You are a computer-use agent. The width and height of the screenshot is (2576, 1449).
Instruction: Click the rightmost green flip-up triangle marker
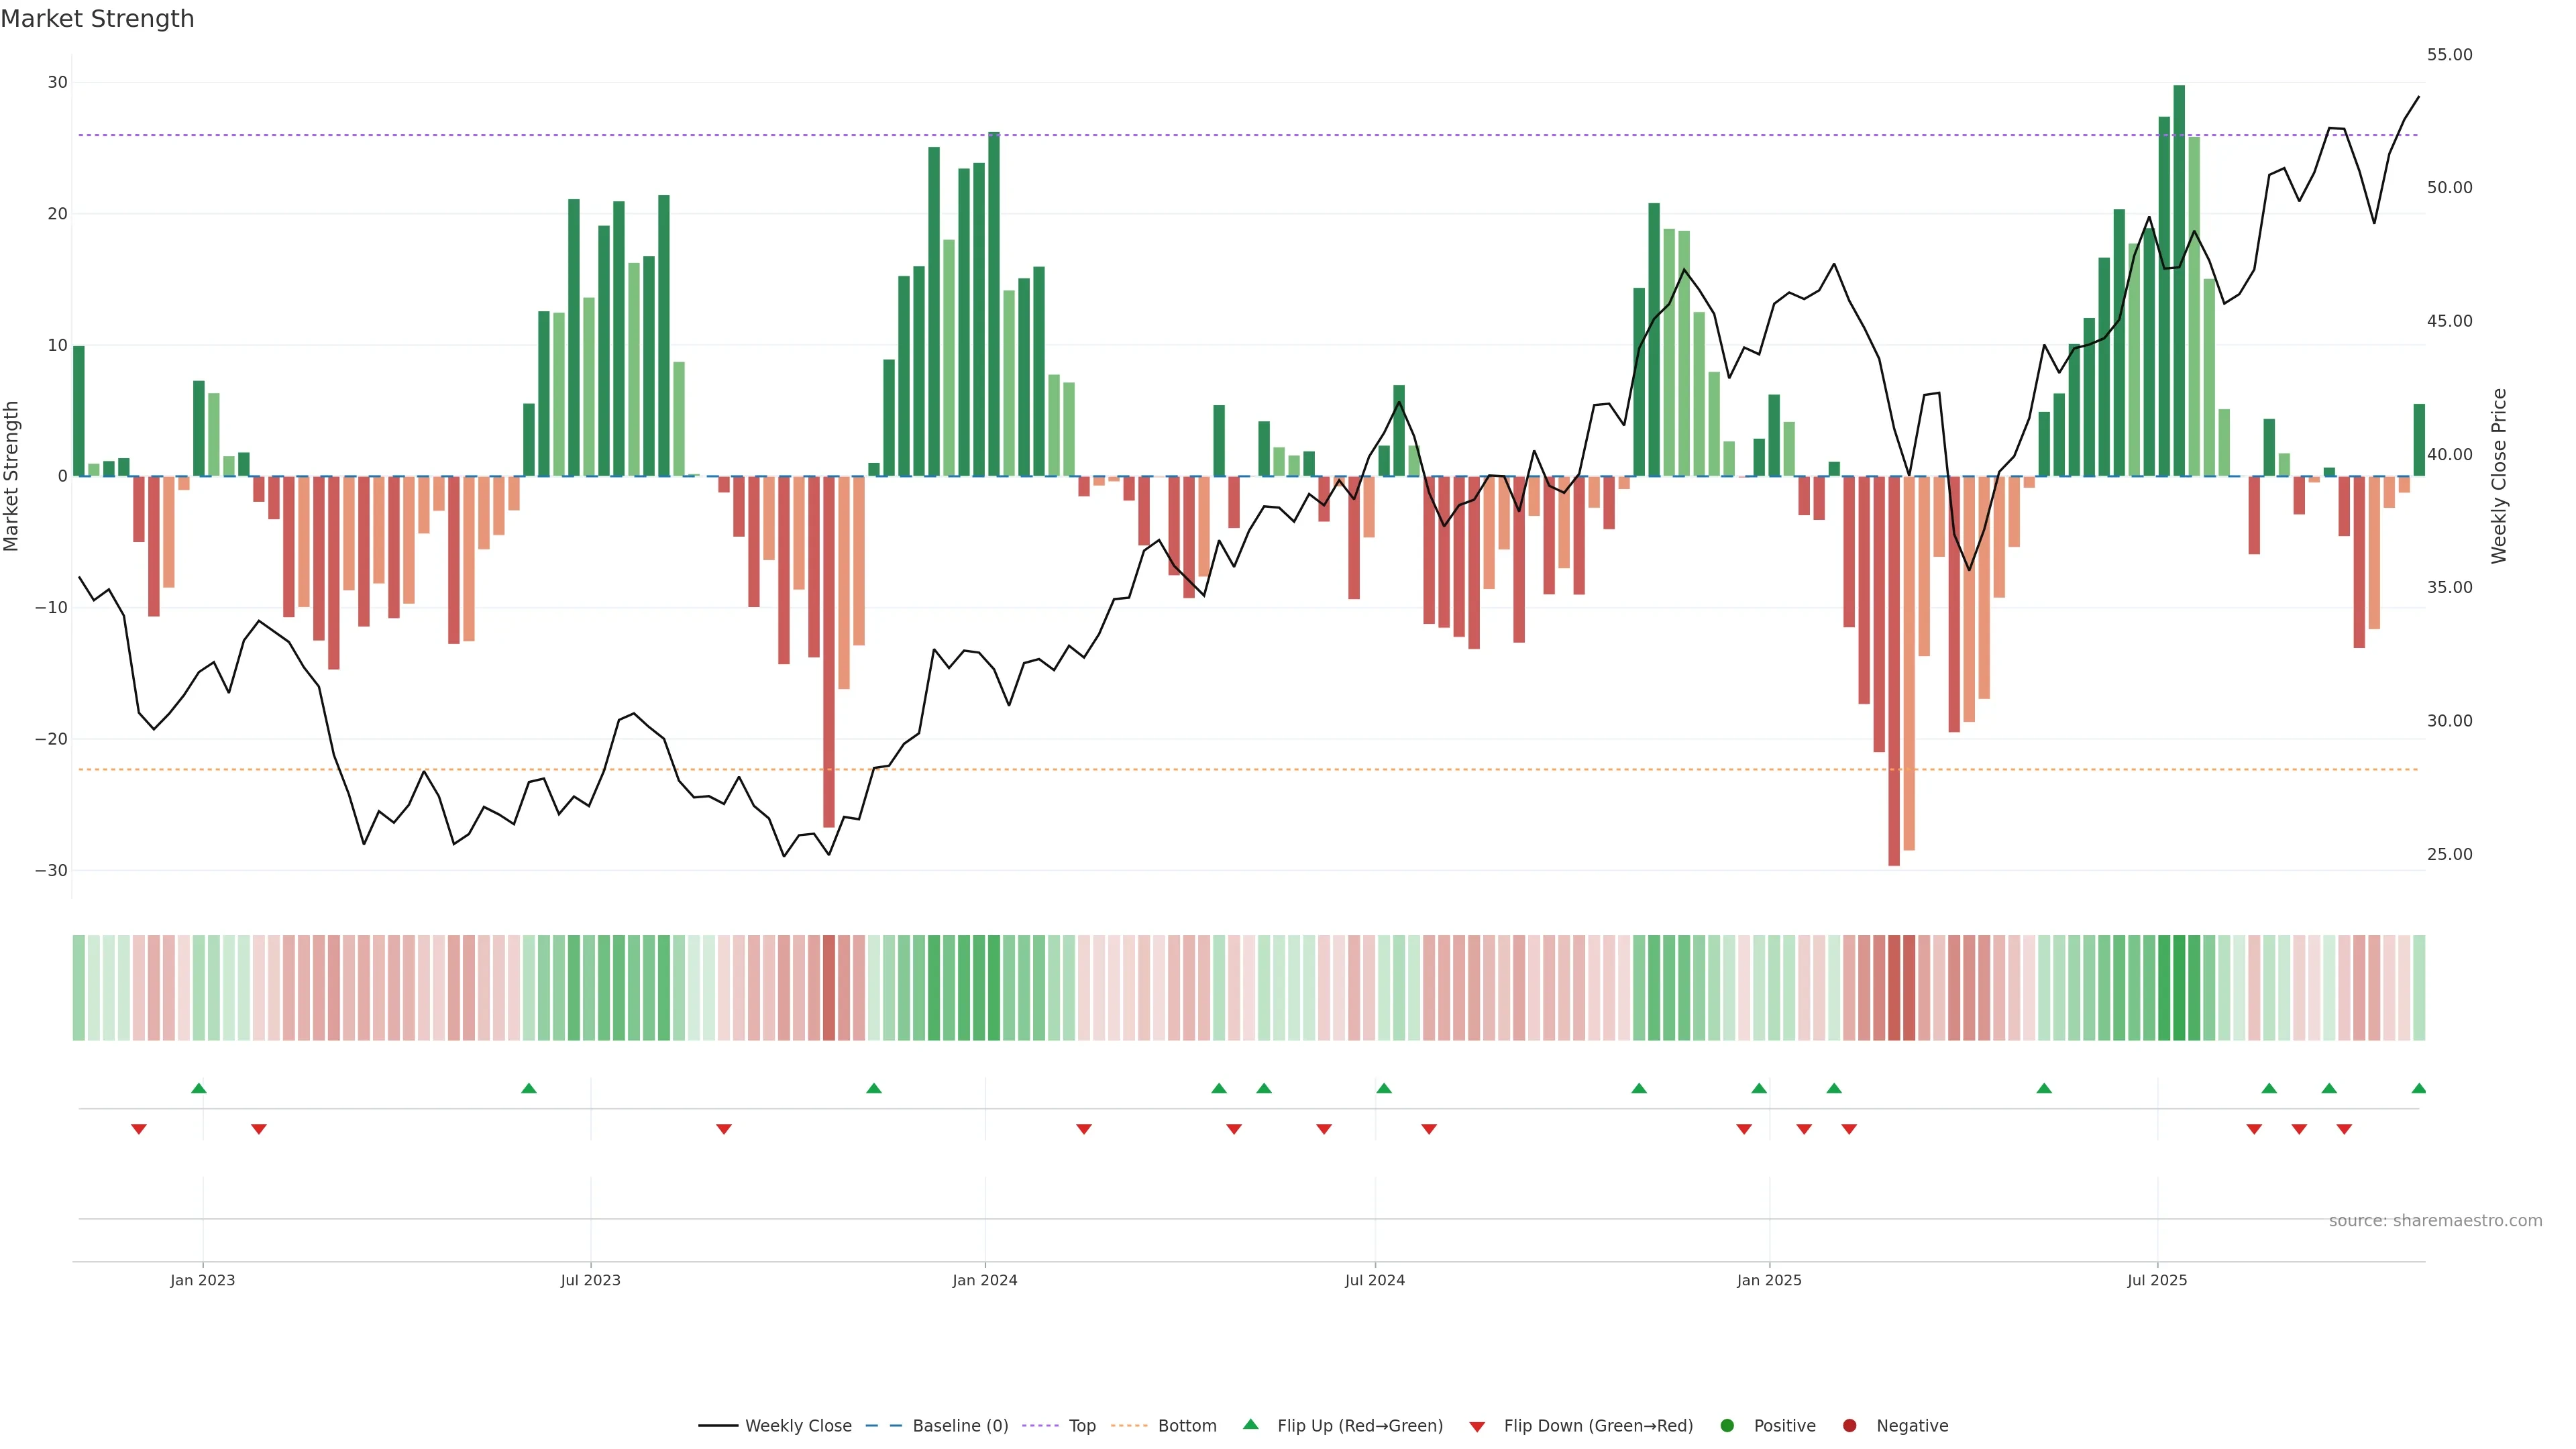[2418, 1088]
